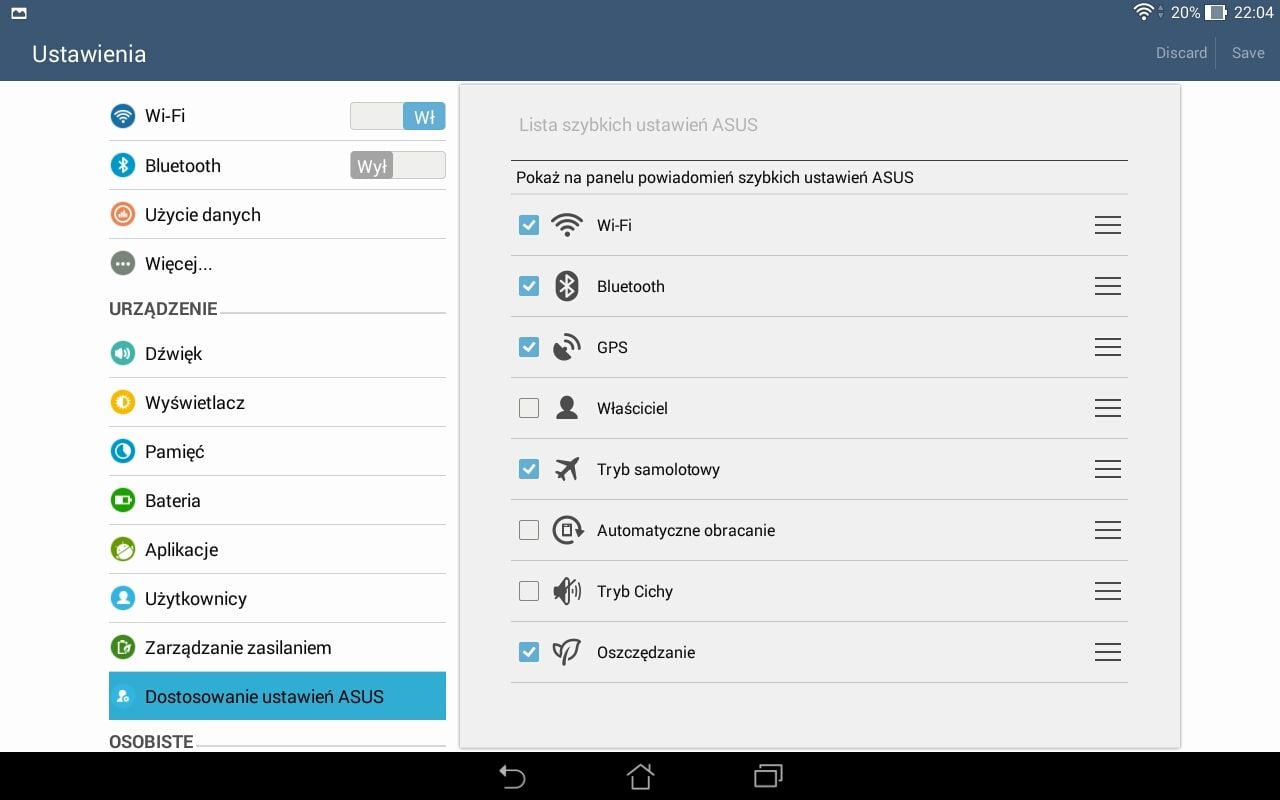Tap the Automatyczne obracanie label
The height and width of the screenshot is (800, 1280).
[x=686, y=530]
